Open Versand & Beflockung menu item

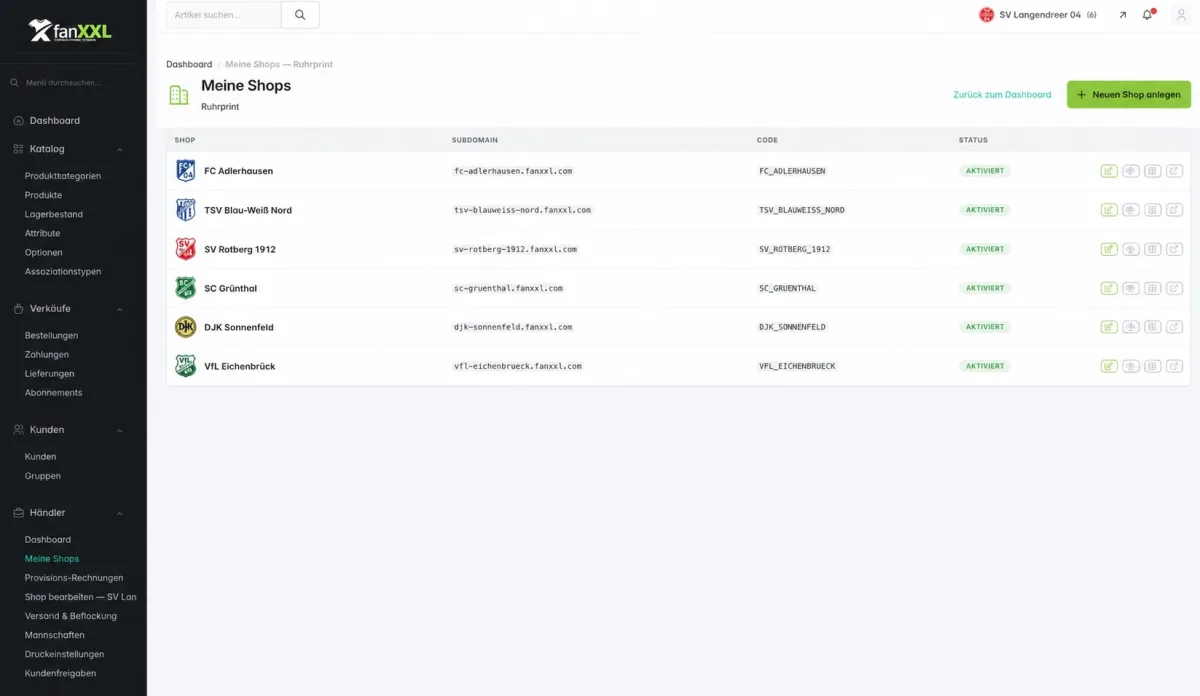[71, 616]
